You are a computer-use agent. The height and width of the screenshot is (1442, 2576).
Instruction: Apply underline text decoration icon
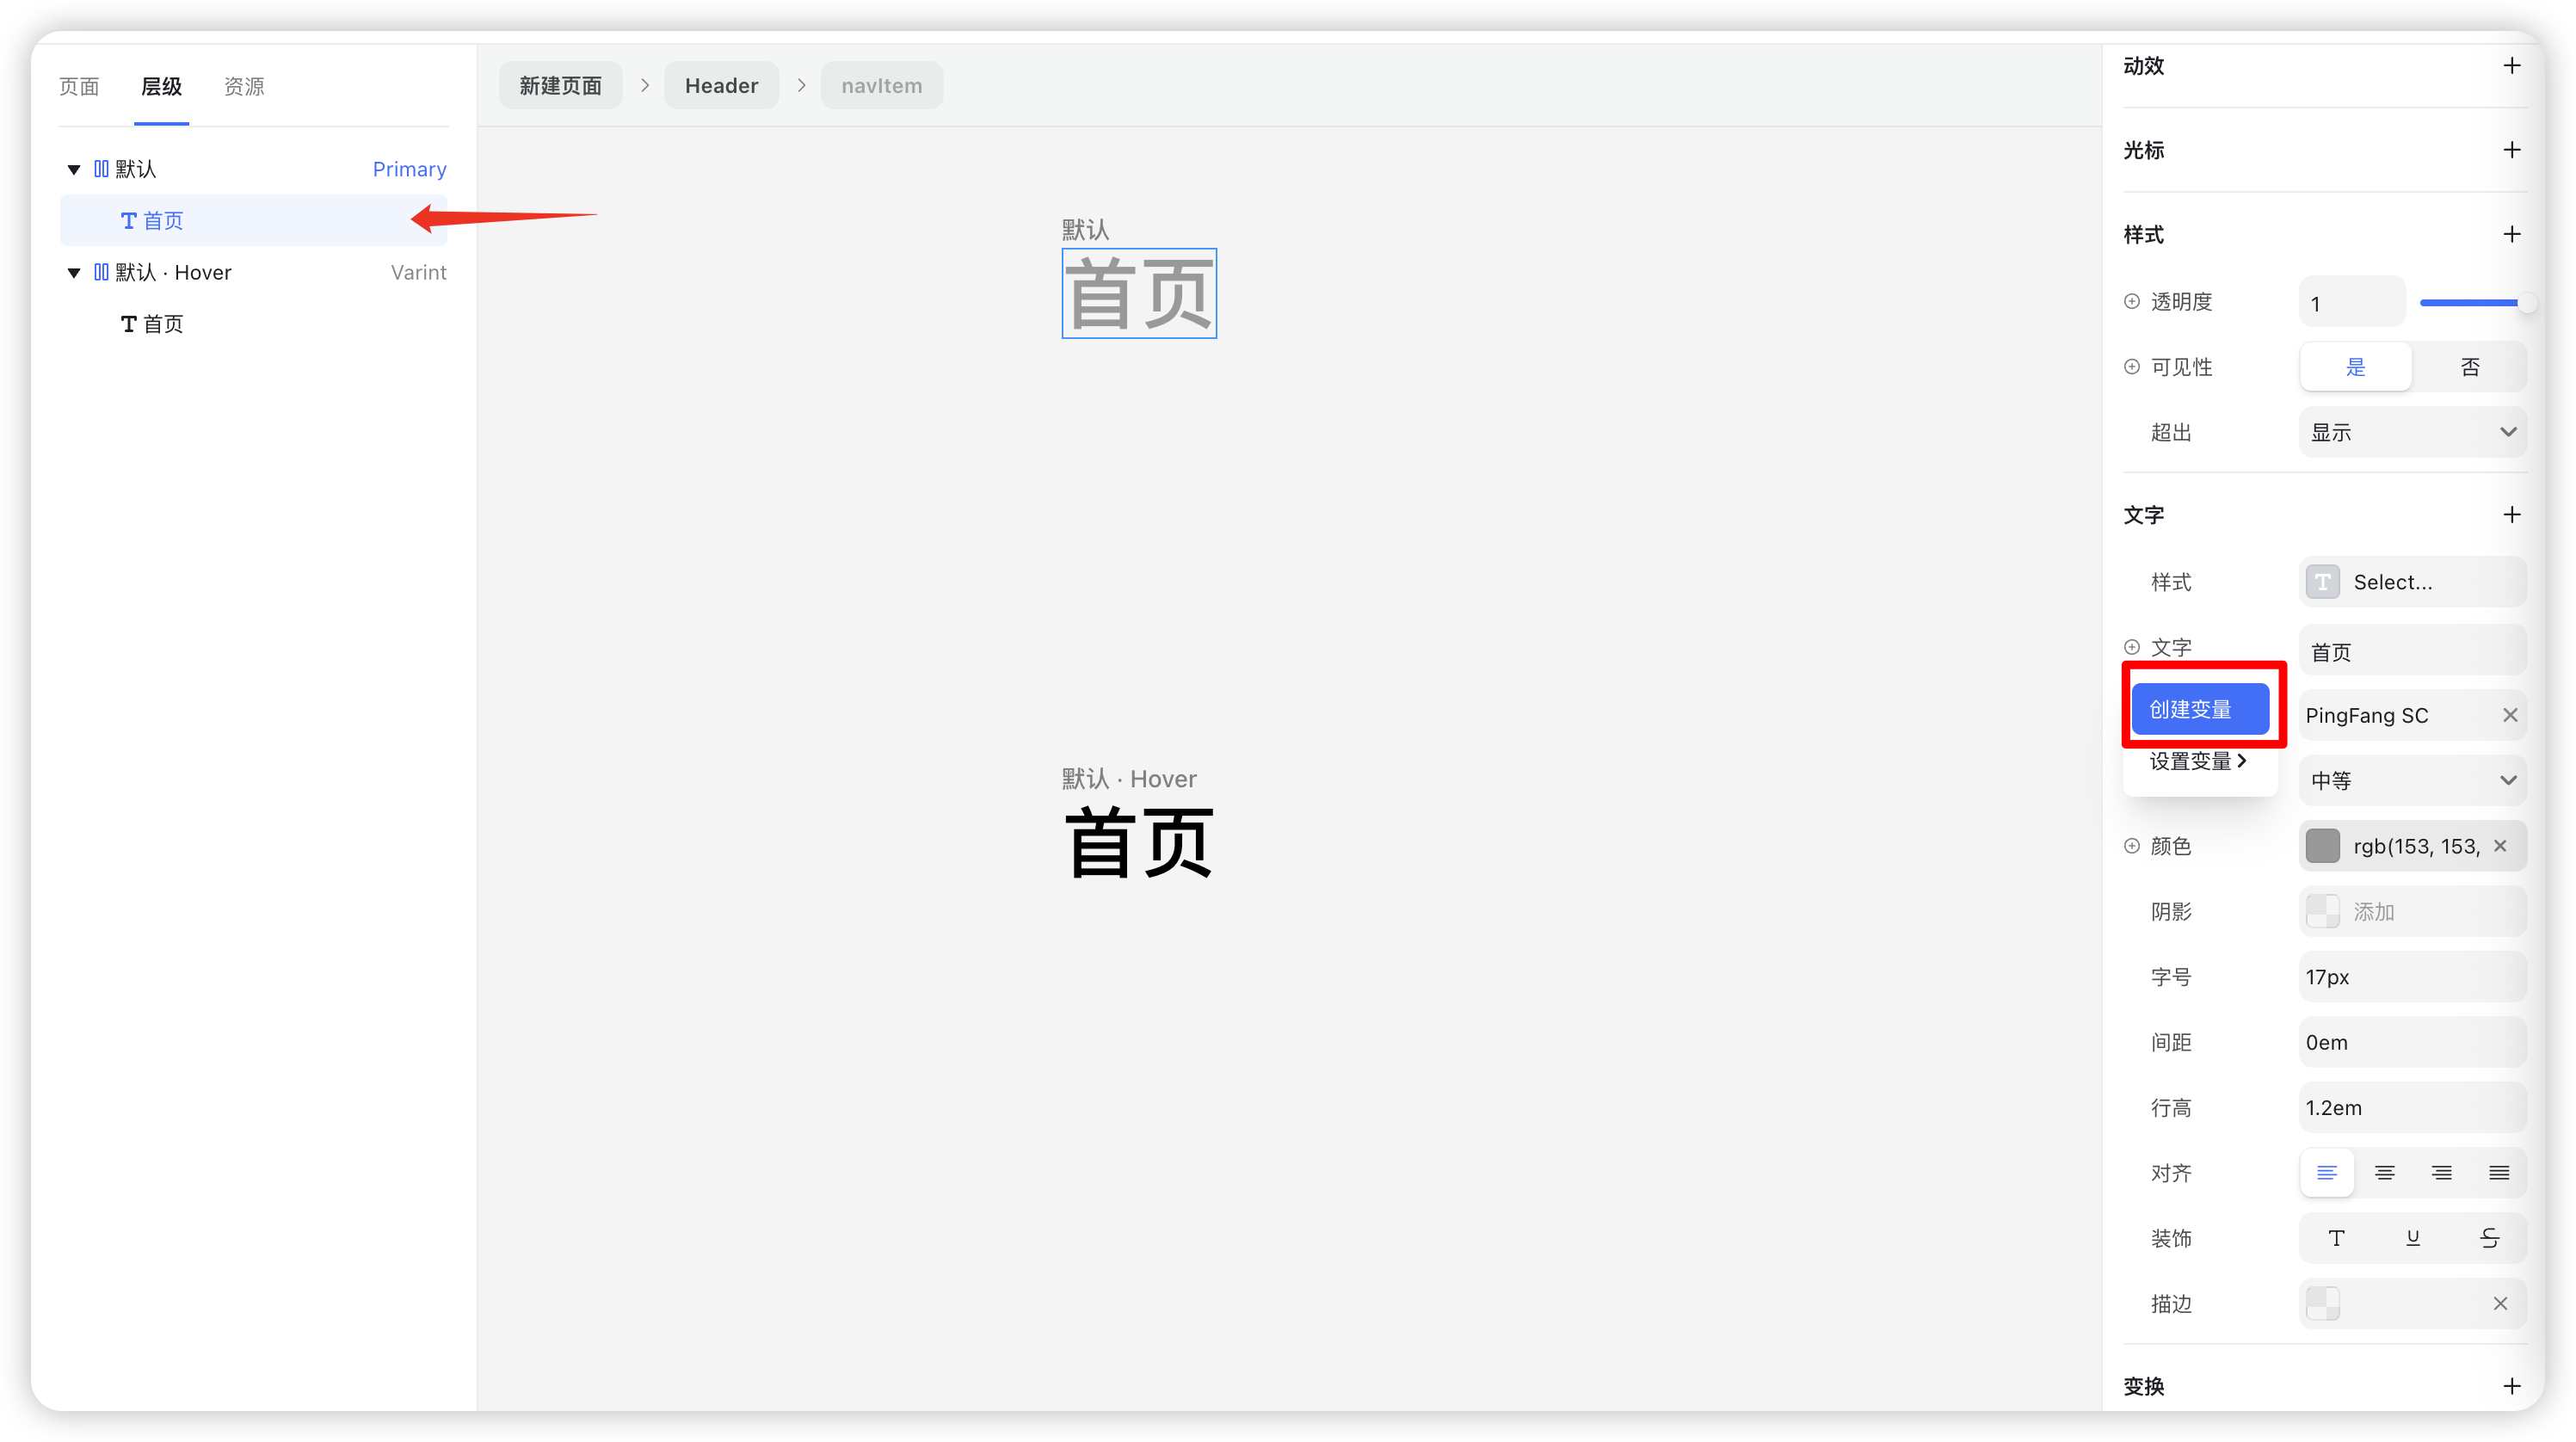pos(2412,1238)
